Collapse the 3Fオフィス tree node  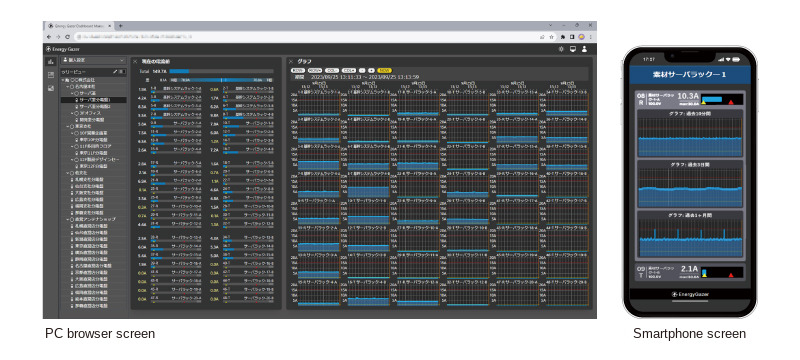coord(72,113)
